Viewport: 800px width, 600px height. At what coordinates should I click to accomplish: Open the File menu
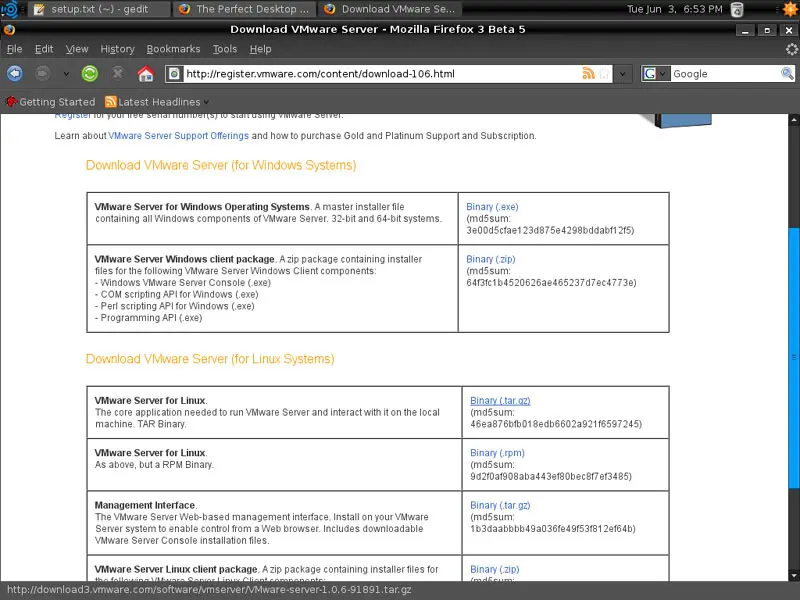tap(14, 49)
